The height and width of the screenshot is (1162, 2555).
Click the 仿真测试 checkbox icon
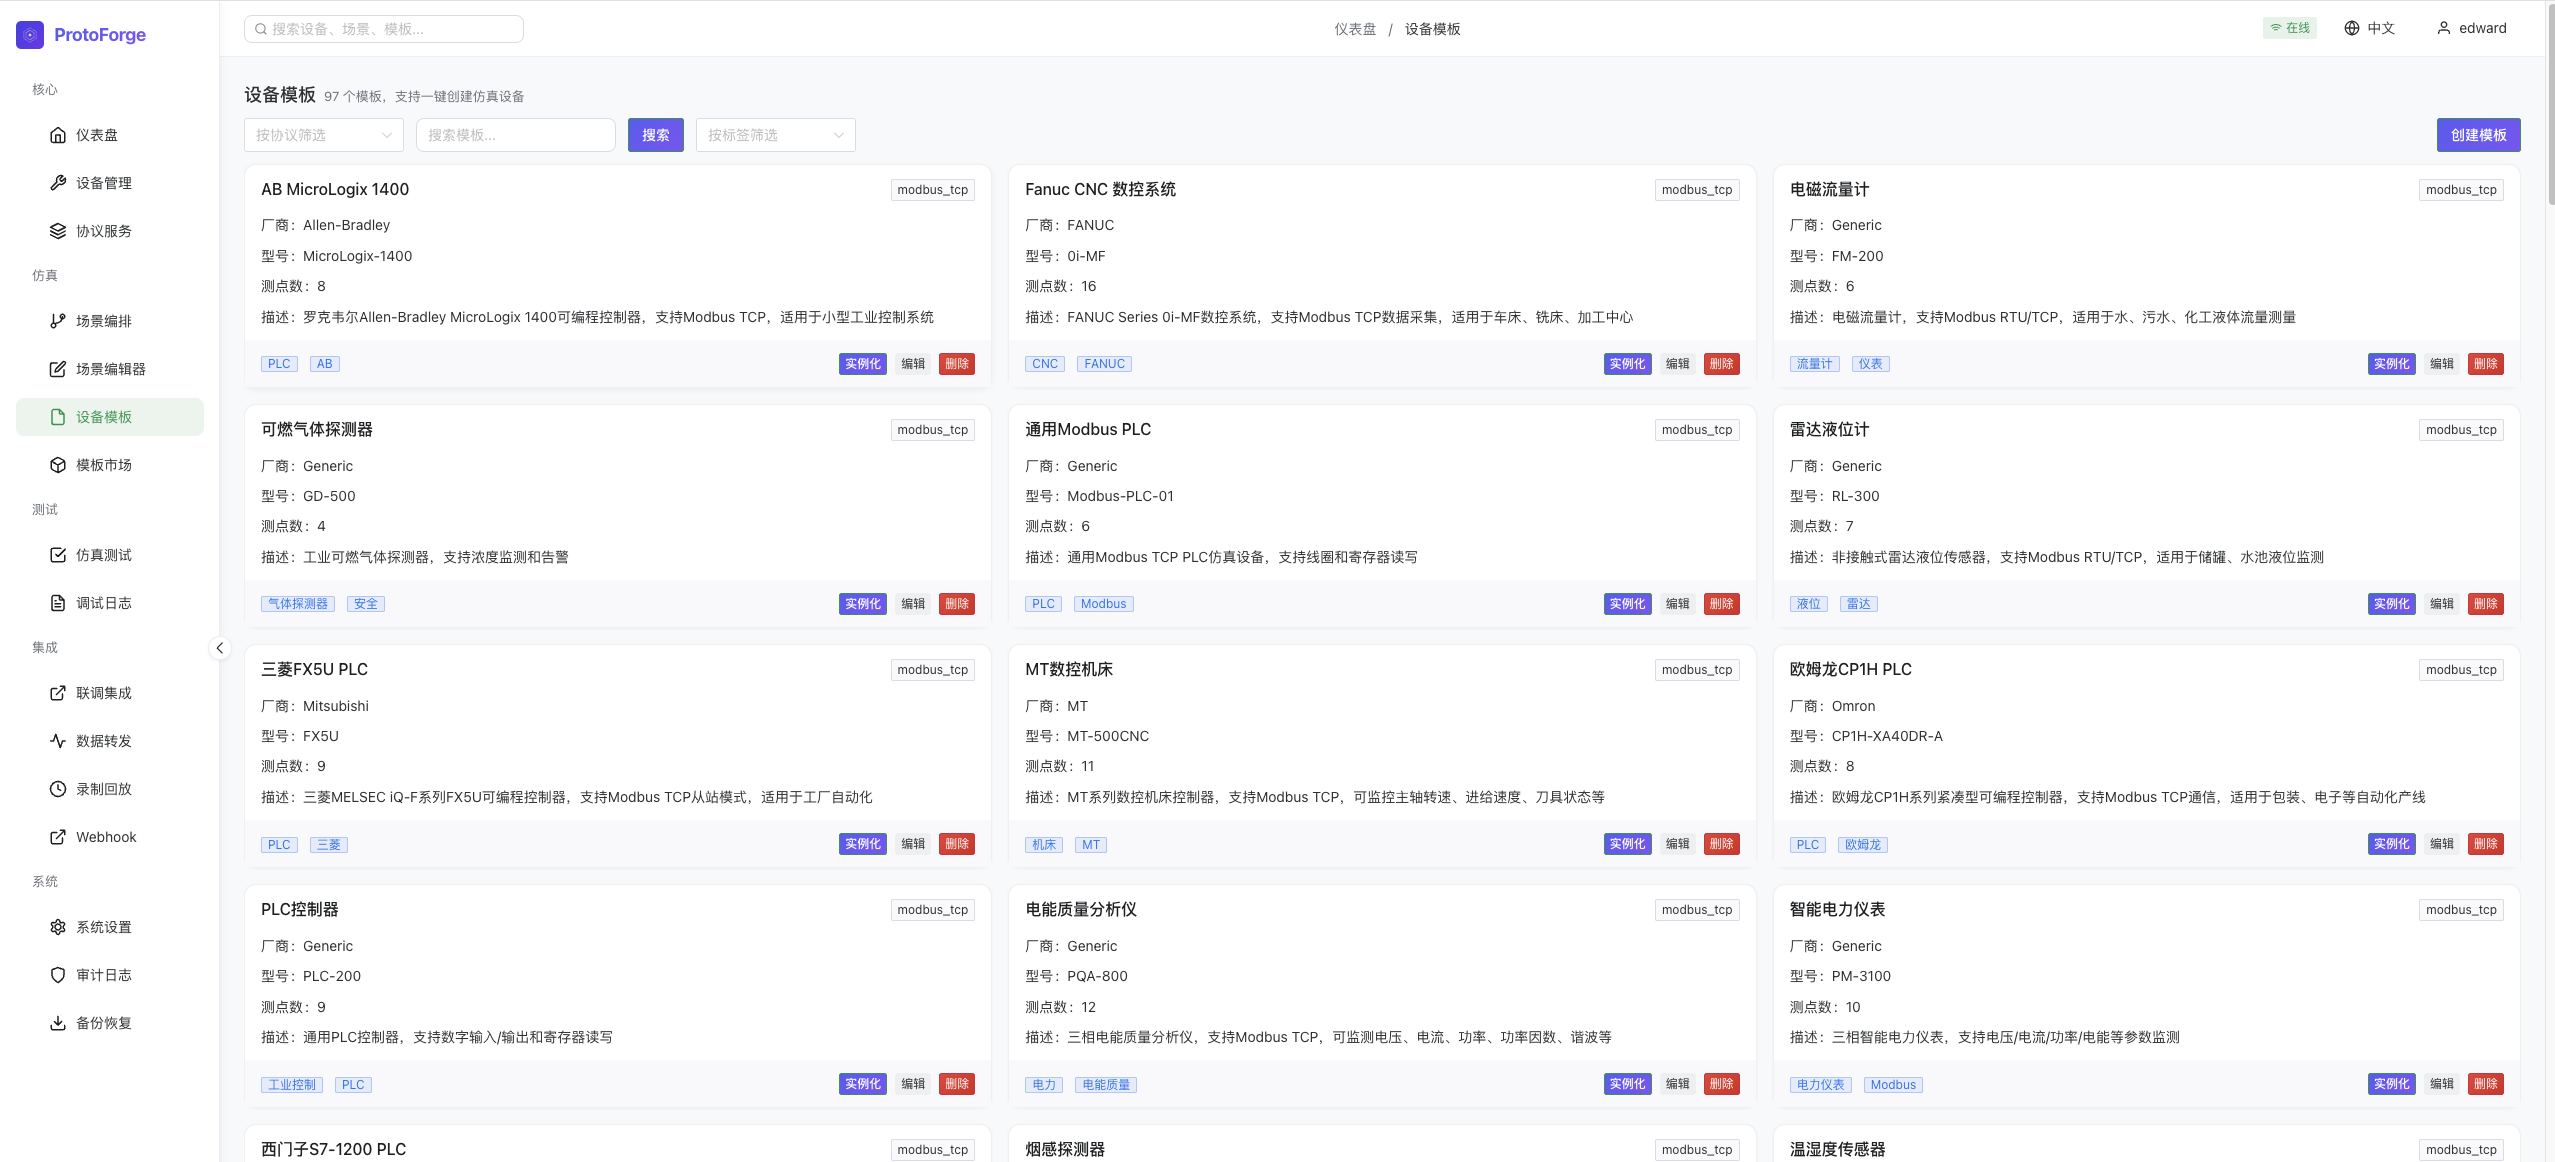(58, 555)
